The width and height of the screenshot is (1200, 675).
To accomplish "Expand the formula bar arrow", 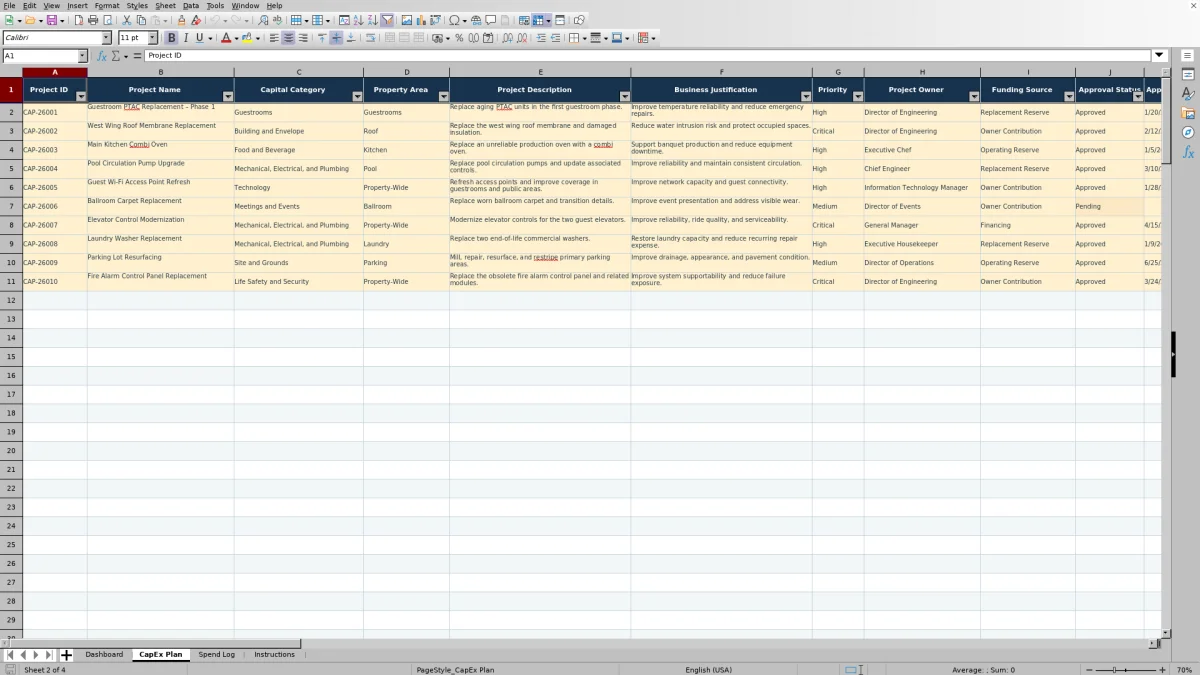I will pyautogui.click(x=1160, y=56).
